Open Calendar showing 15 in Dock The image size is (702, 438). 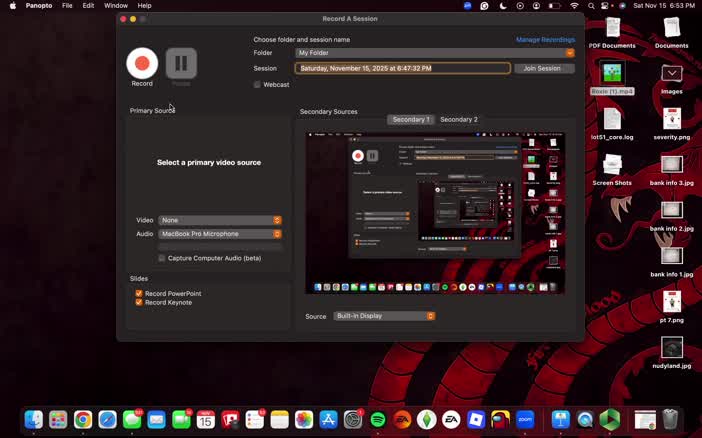point(205,420)
